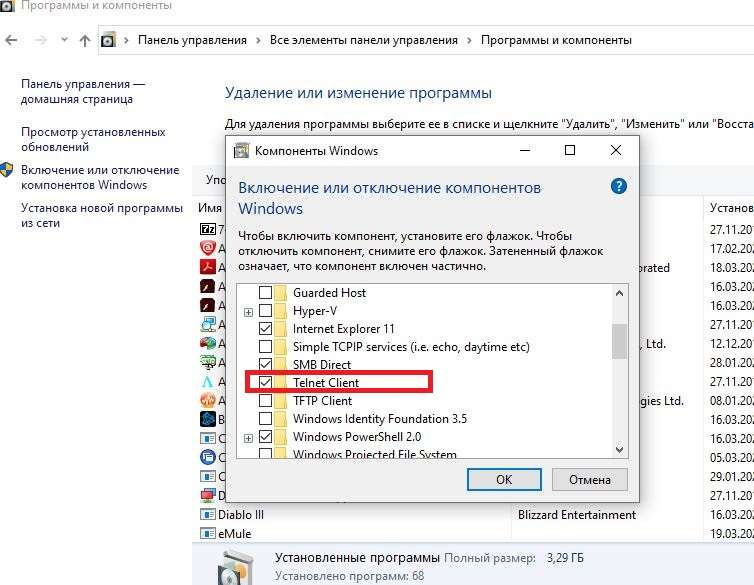This screenshot has width=754, height=585.
Task: Click the back navigation arrow
Action: click(x=11, y=40)
